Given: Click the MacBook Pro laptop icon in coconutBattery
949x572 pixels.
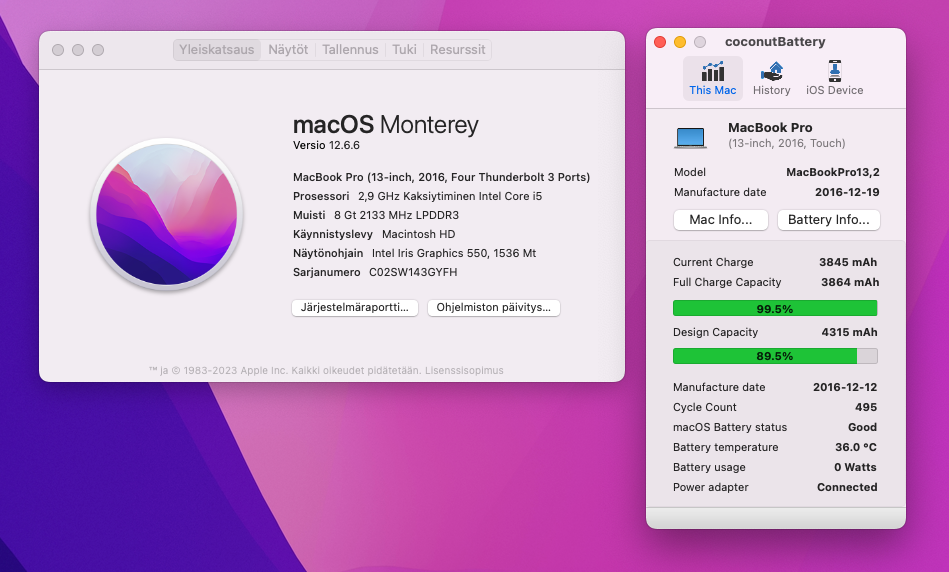Looking at the screenshot, I should click(690, 137).
